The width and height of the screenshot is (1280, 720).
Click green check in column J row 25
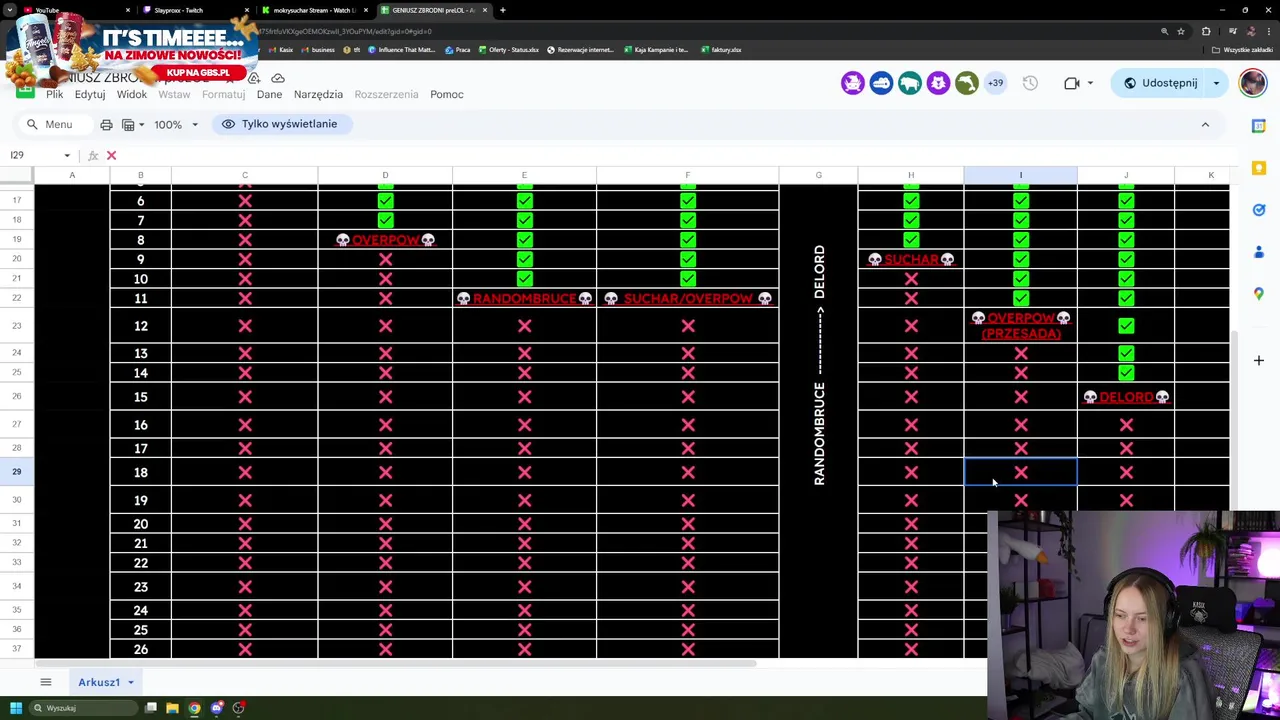click(x=1126, y=373)
